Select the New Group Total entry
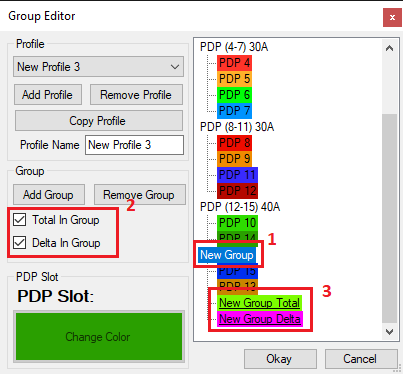The image size is (403, 374). 259,303
